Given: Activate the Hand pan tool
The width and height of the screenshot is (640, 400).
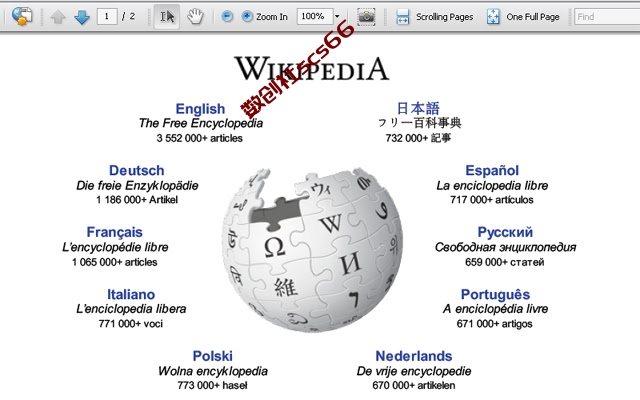Looking at the screenshot, I should point(195,16).
